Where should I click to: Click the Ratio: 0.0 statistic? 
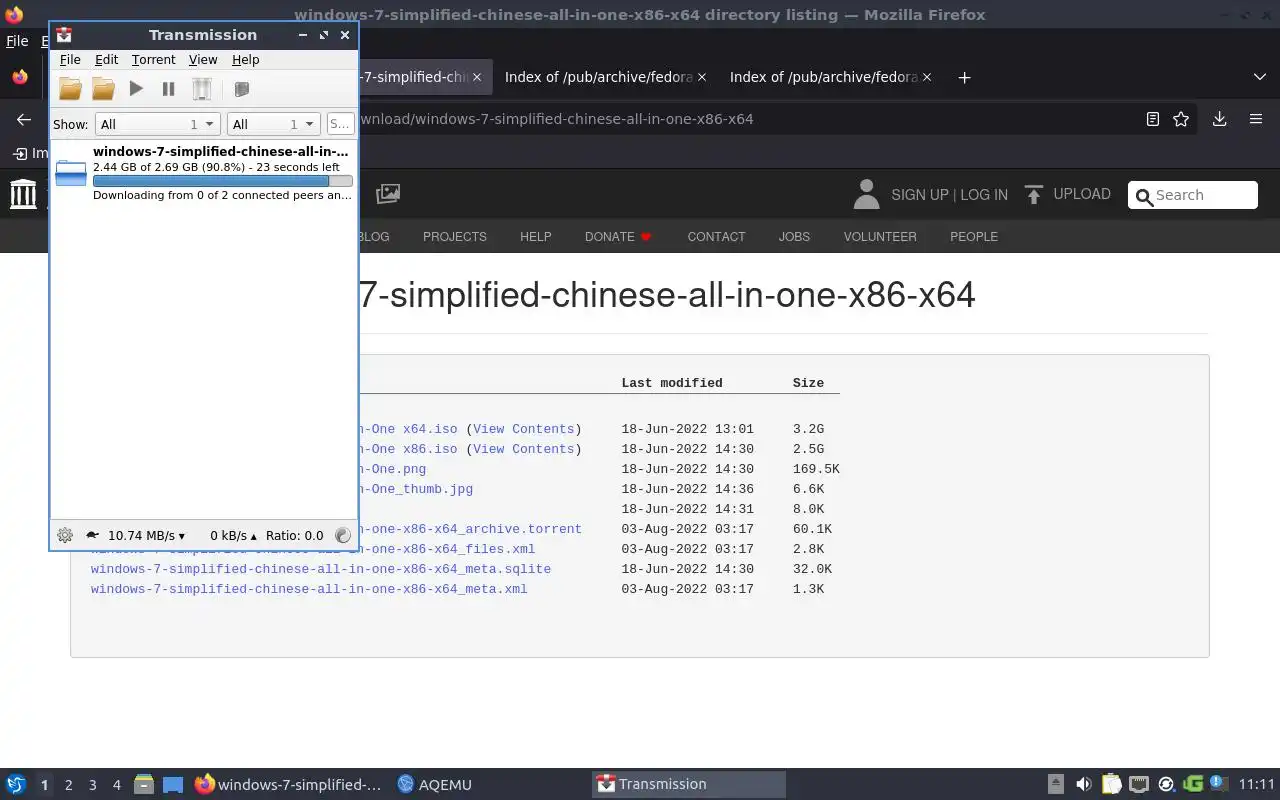(294, 535)
